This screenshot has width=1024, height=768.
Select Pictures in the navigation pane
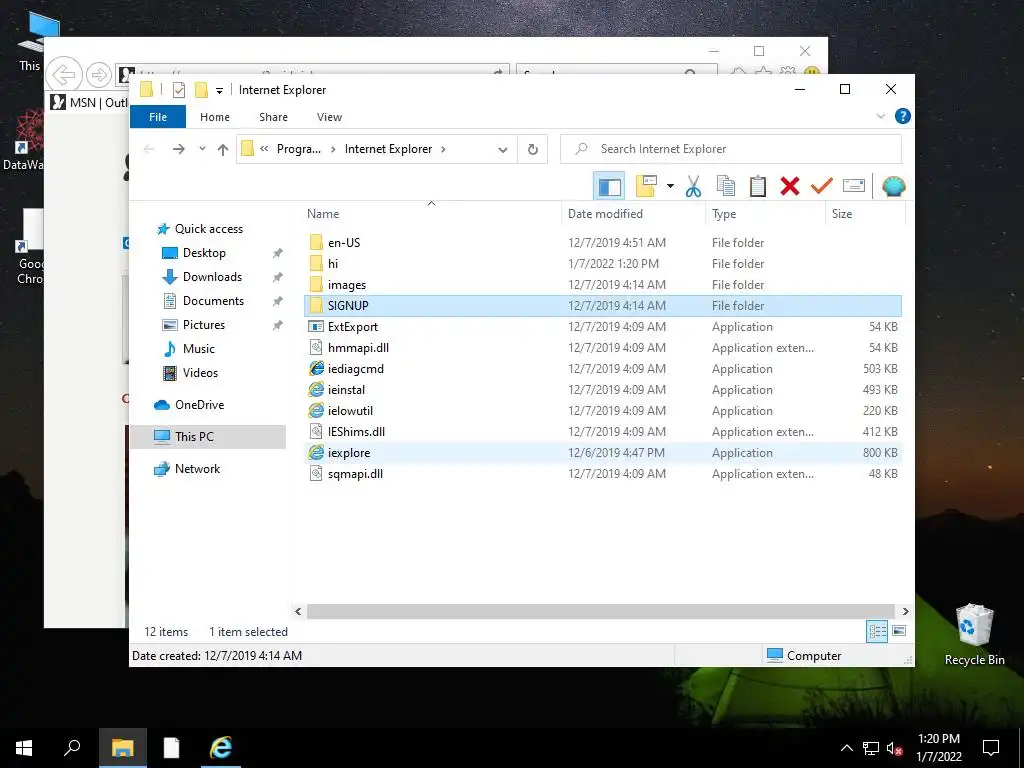click(204, 325)
